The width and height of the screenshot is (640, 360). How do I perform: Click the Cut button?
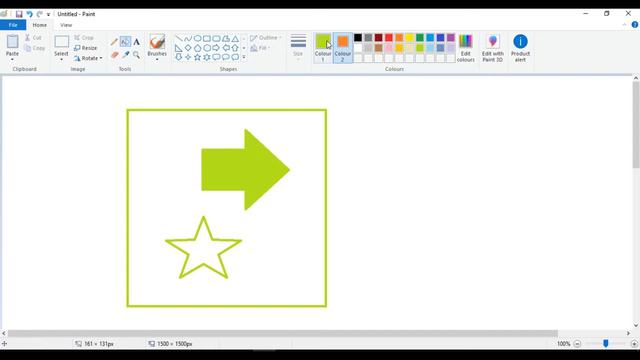[x=33, y=38]
